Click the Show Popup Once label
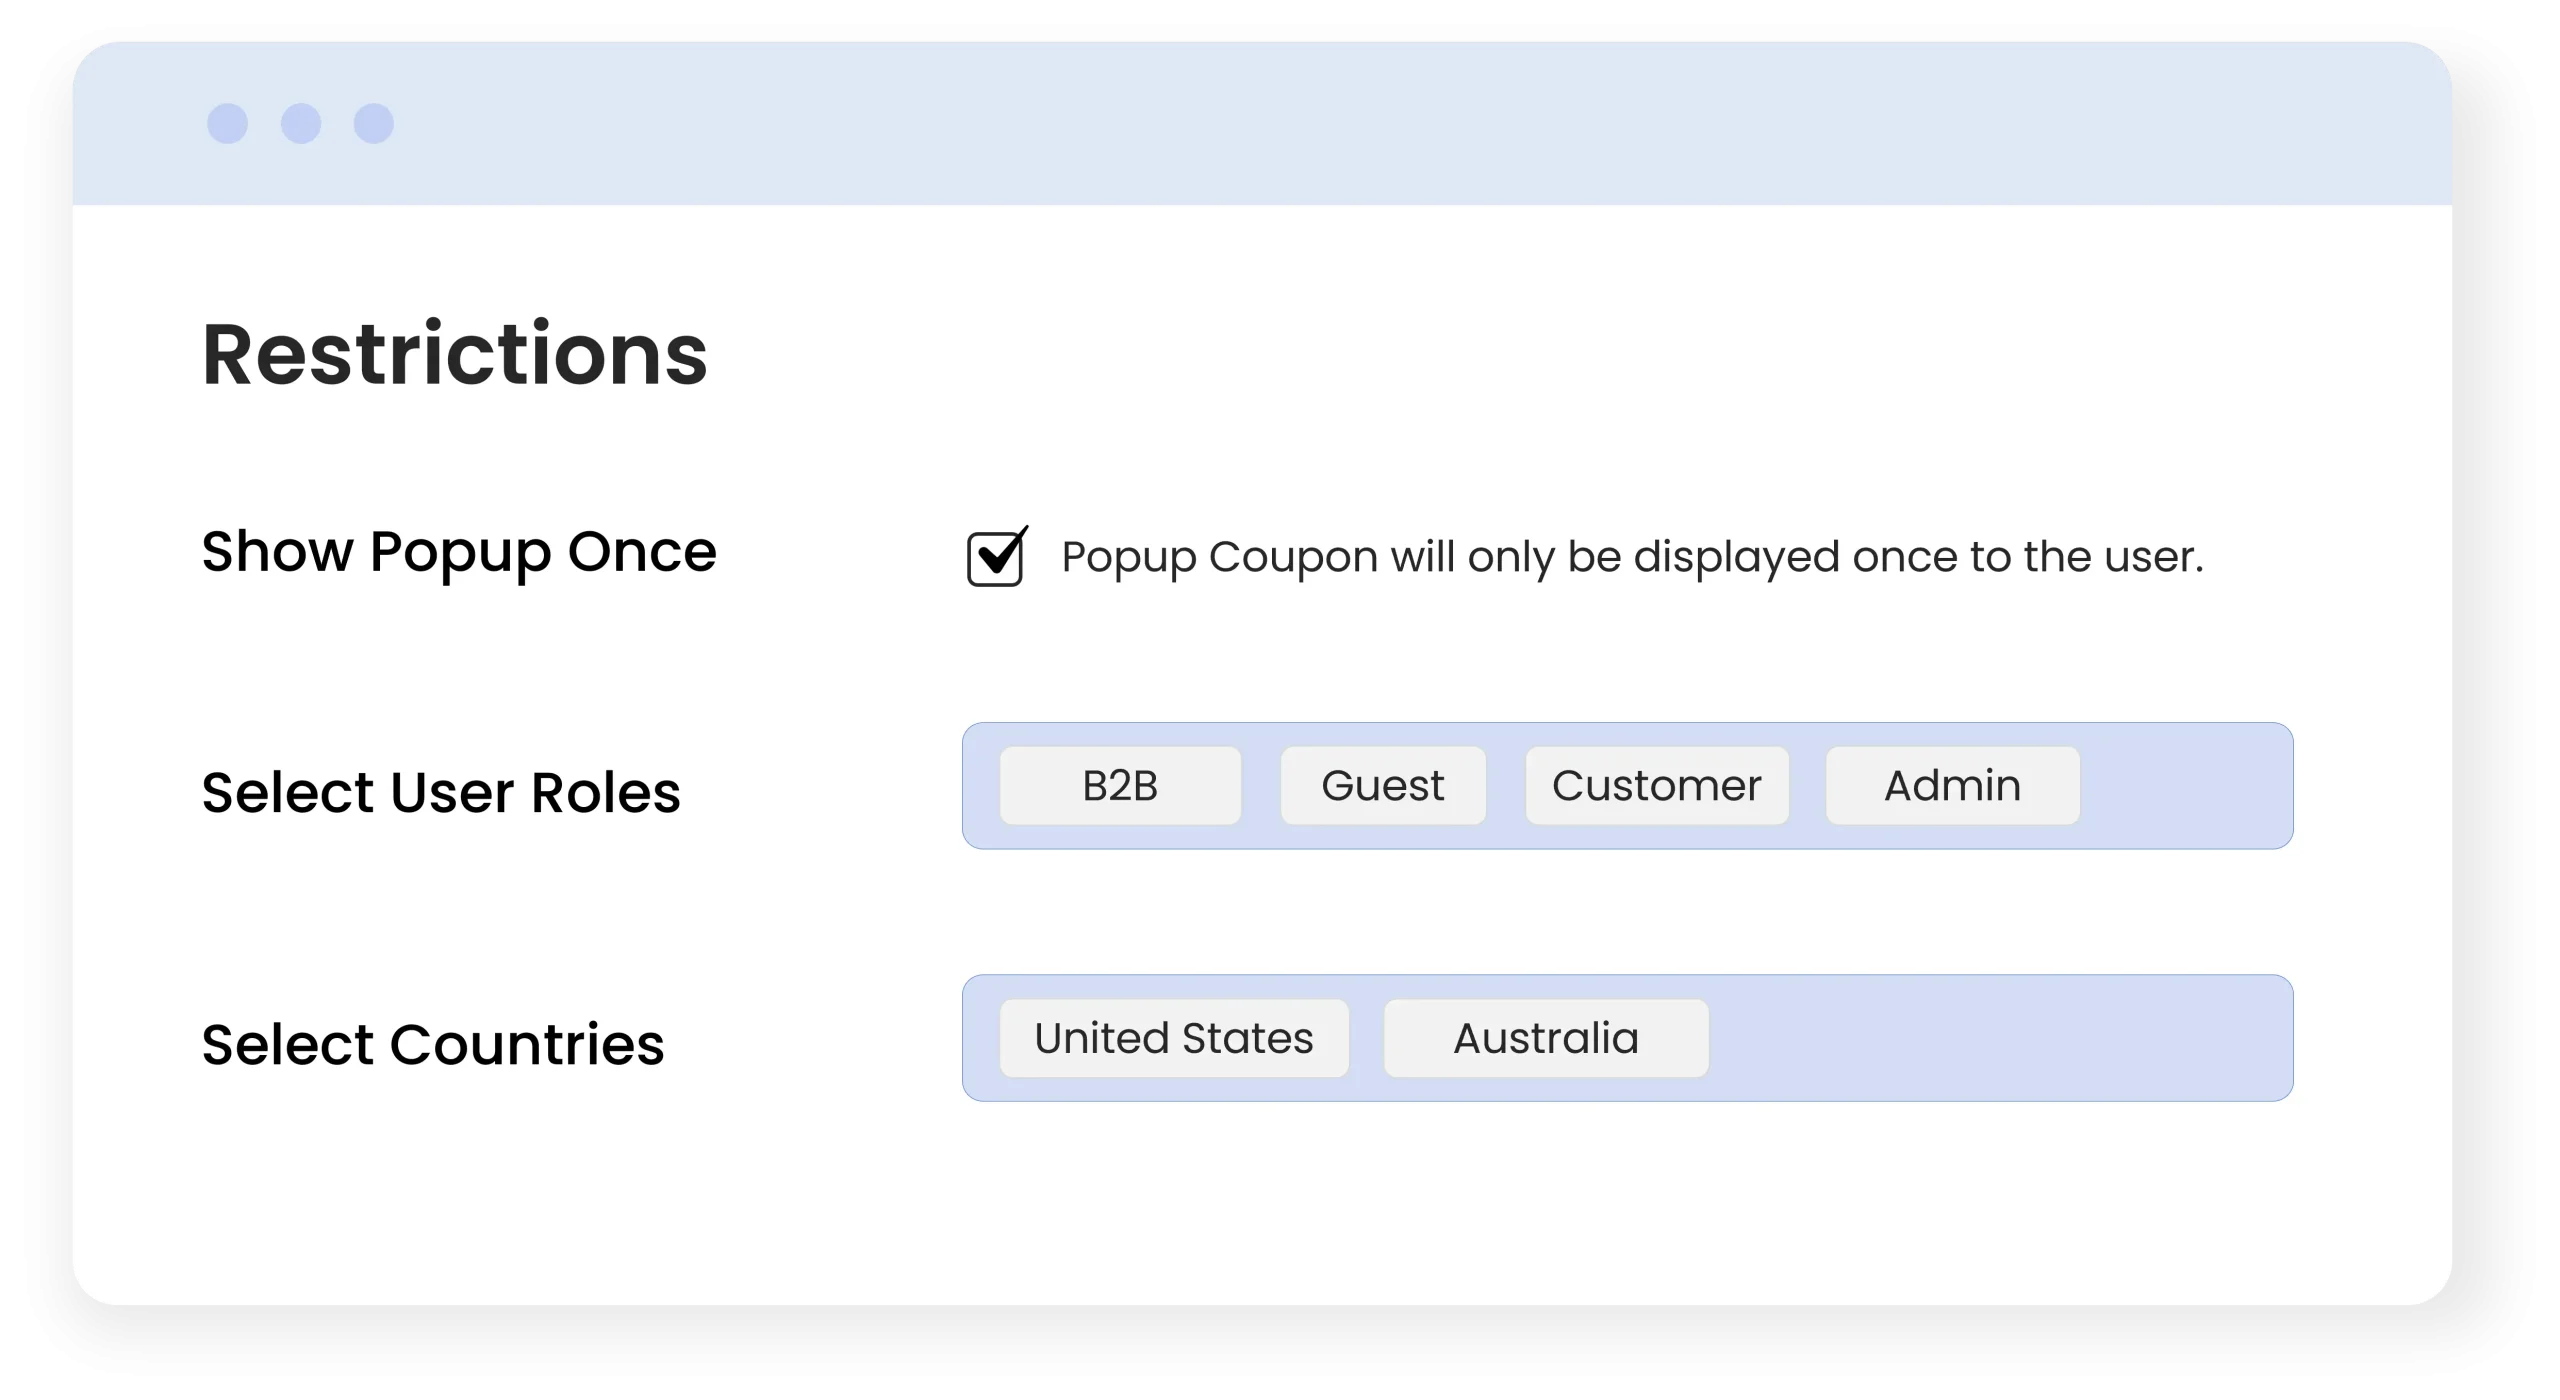 459,551
